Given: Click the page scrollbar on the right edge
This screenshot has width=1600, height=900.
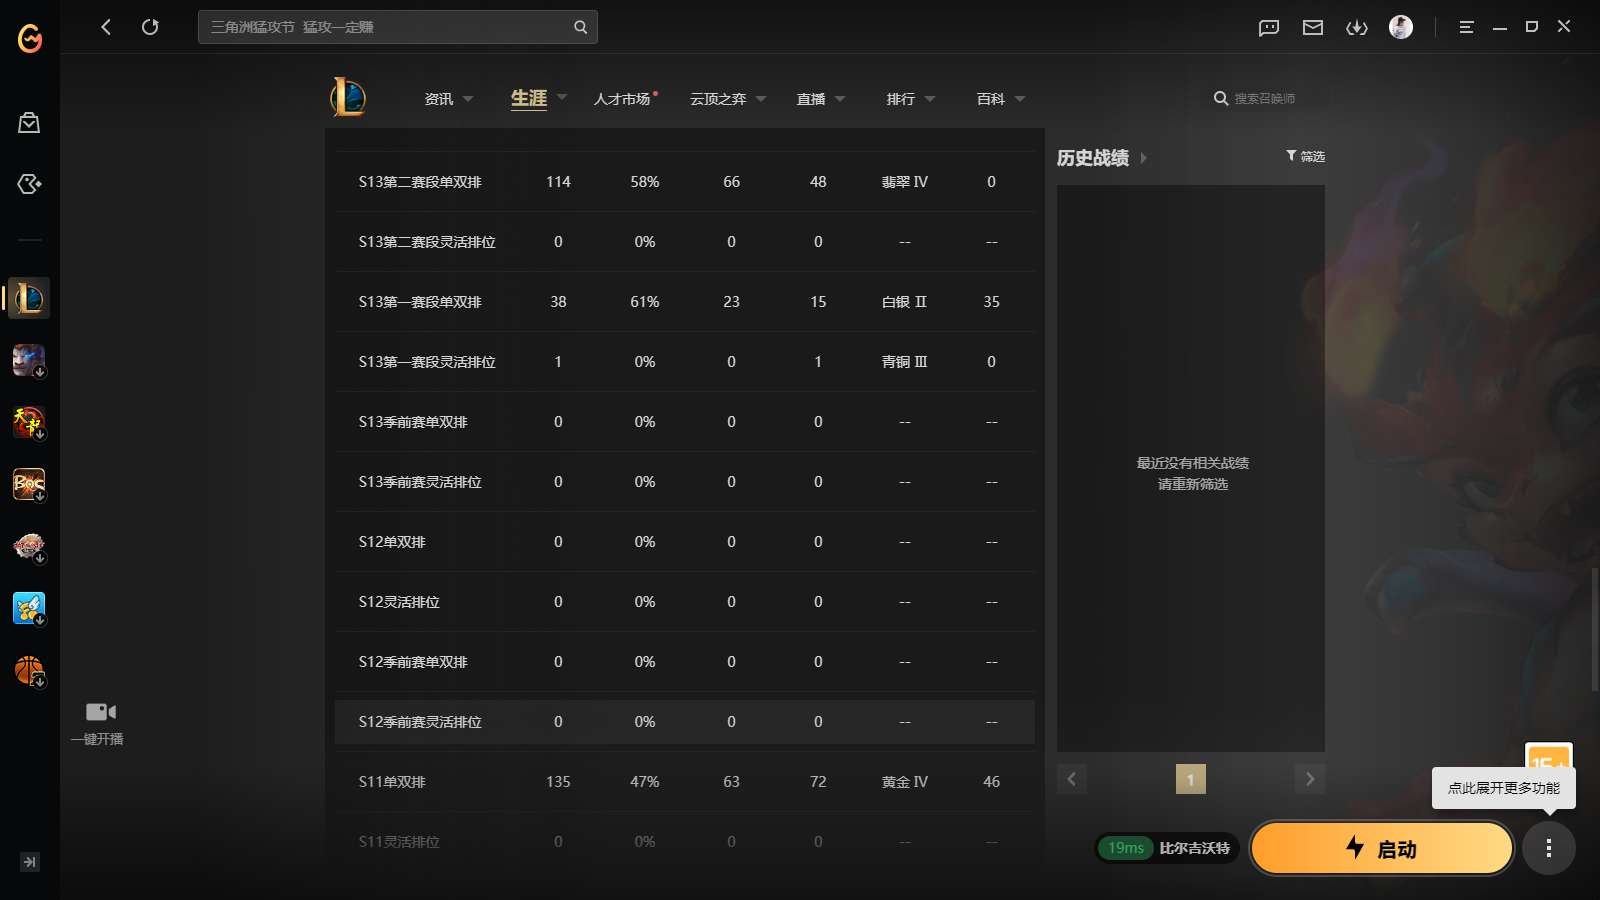Looking at the screenshot, I should coord(1595,629).
